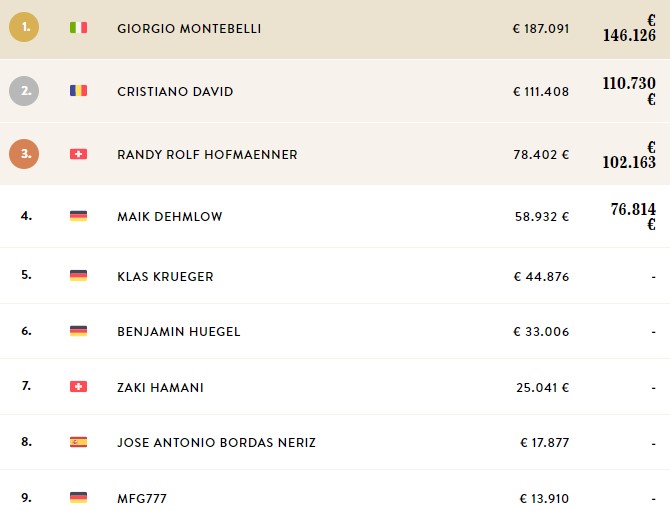The height and width of the screenshot is (511, 670).
Task: Click Italy flag next to Giorgio Montebelli
Action: pos(79,28)
